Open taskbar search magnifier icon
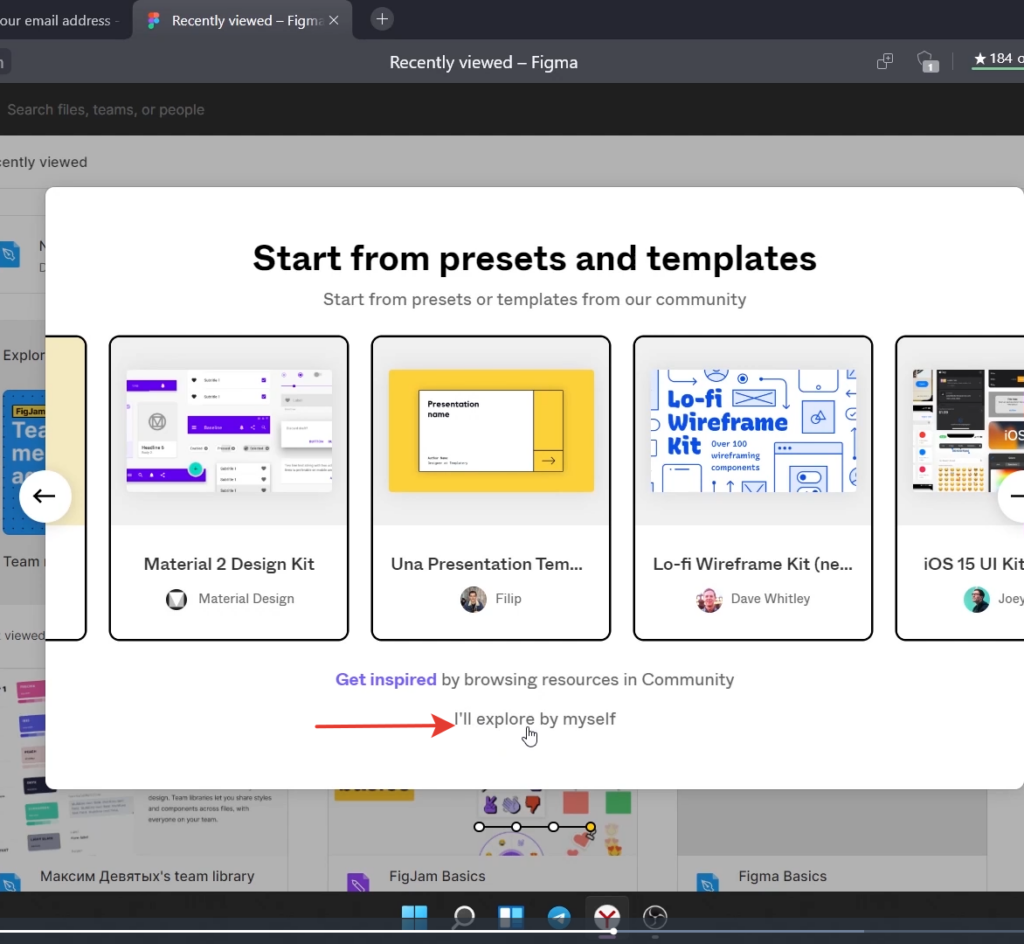This screenshot has height=944, width=1024. click(x=463, y=917)
